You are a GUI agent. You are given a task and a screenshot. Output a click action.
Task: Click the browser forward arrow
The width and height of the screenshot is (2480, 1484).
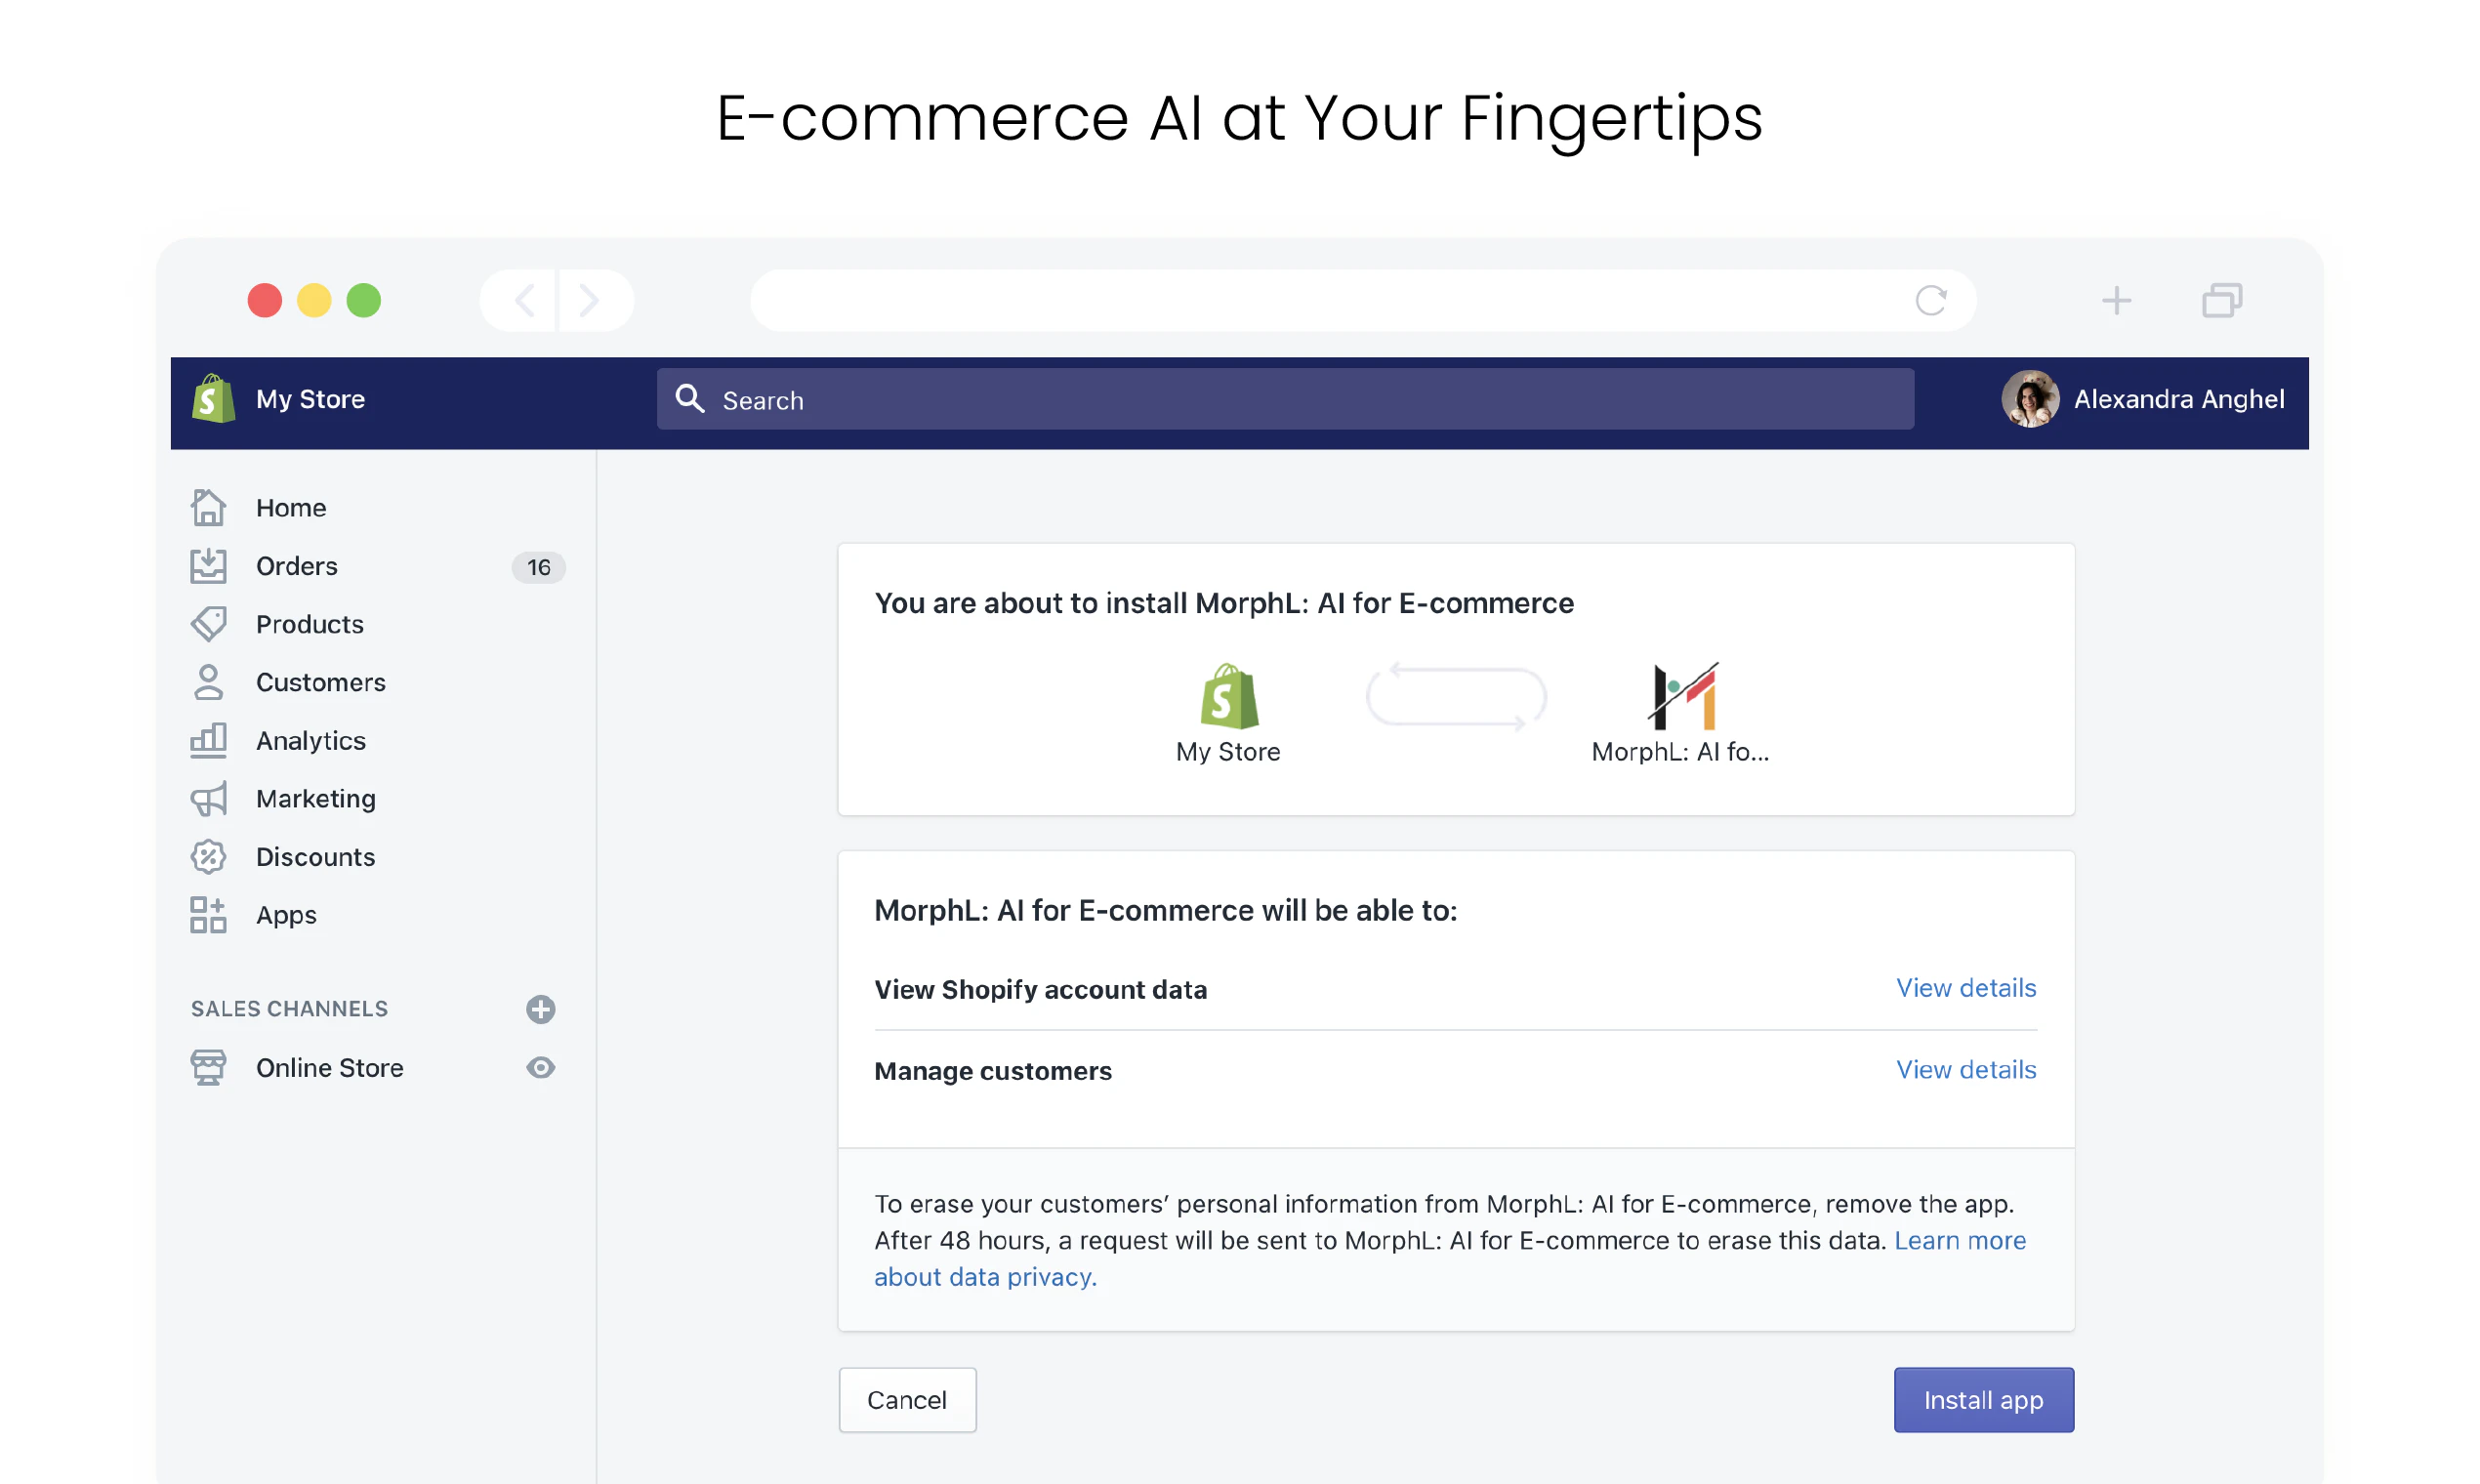pyautogui.click(x=590, y=300)
